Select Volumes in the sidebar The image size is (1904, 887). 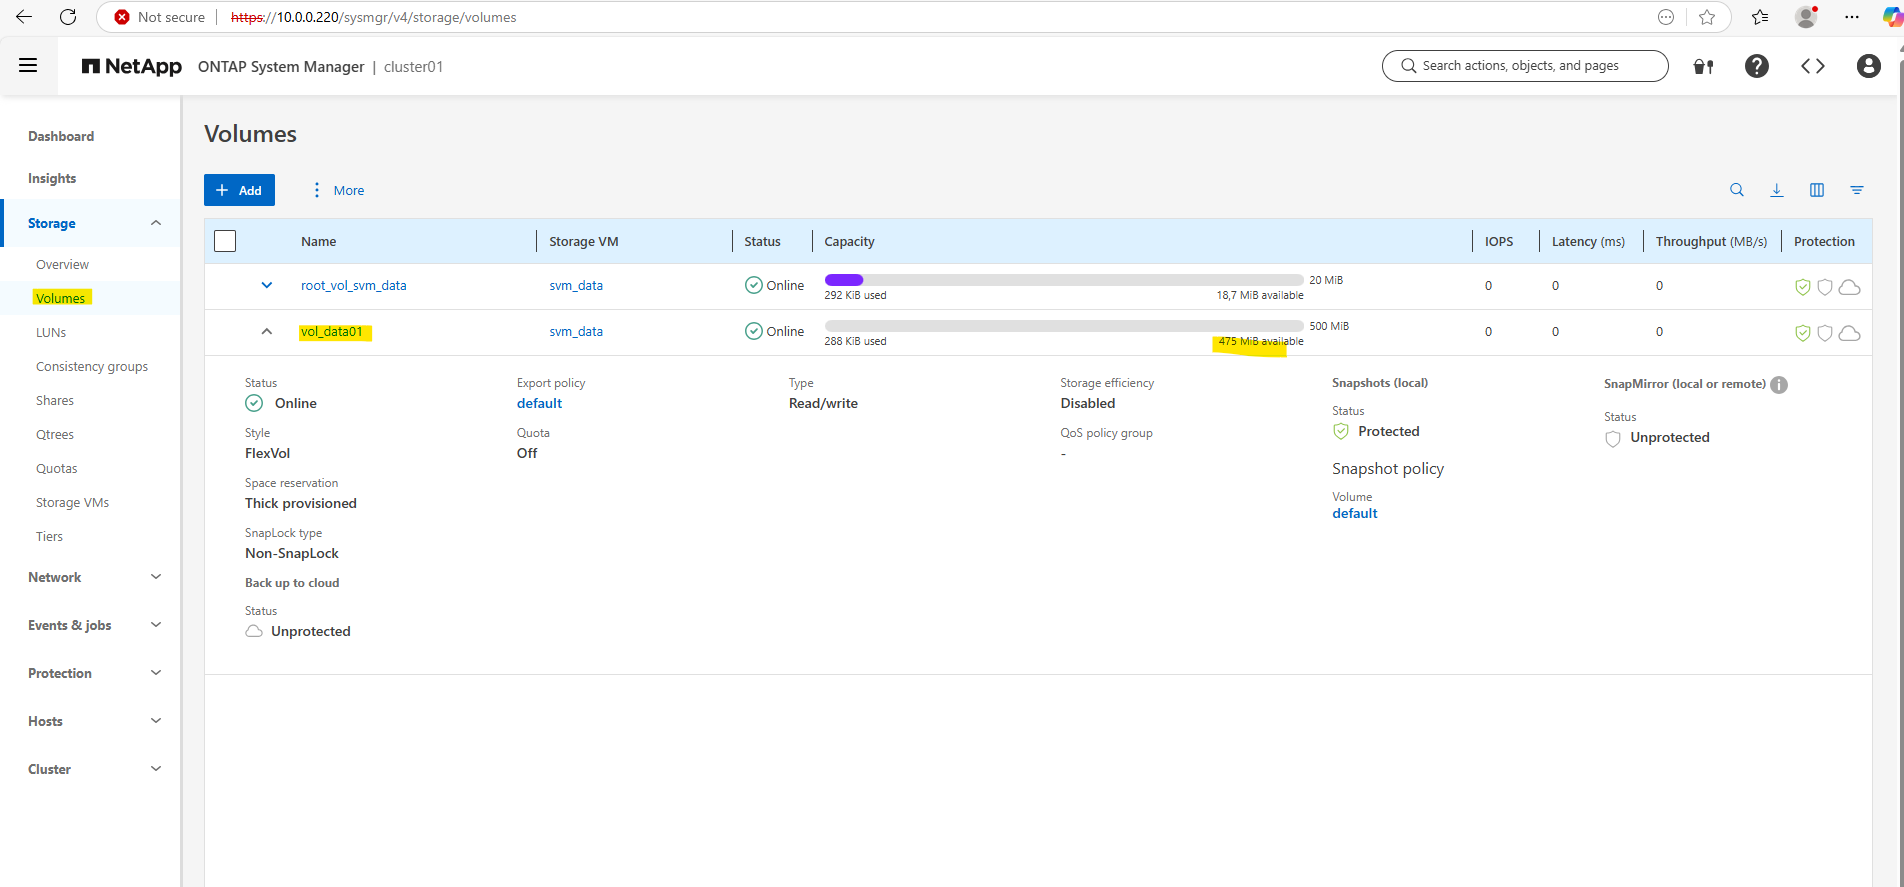[61, 298]
